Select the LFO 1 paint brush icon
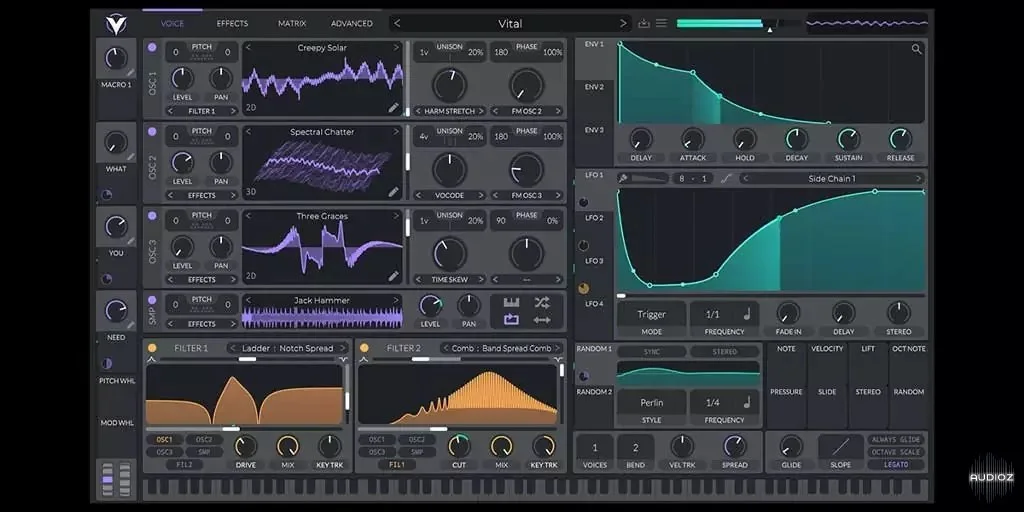This screenshot has height=512, width=1024. (x=624, y=178)
